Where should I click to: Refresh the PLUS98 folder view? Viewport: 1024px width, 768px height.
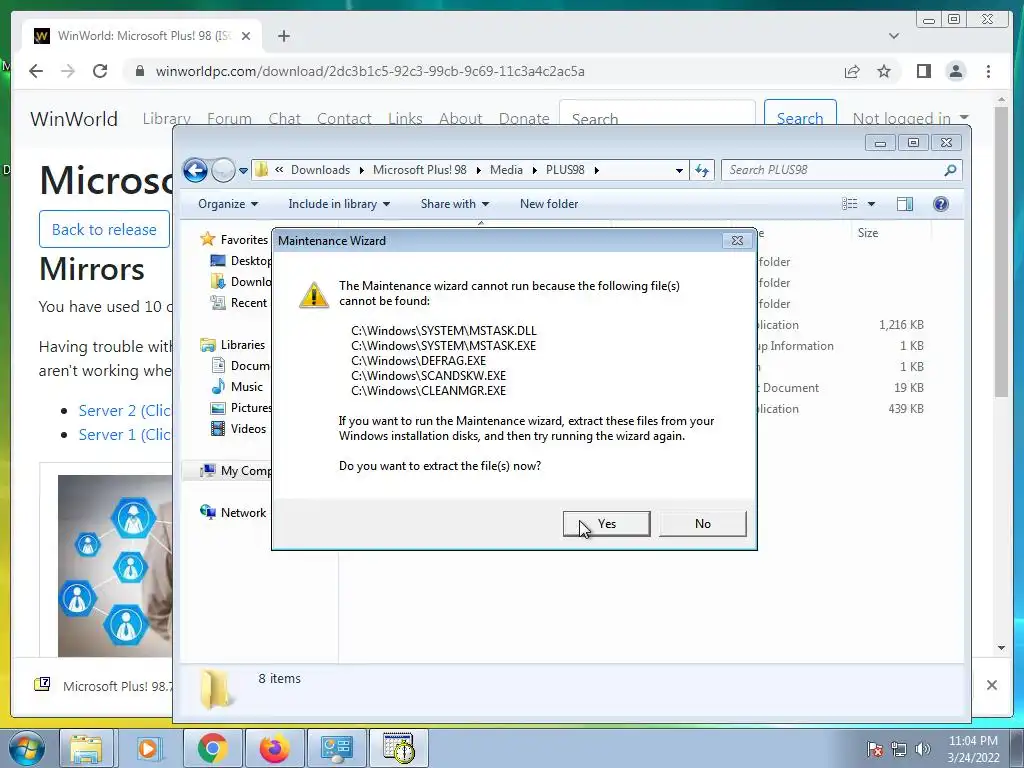pyautogui.click(x=702, y=170)
